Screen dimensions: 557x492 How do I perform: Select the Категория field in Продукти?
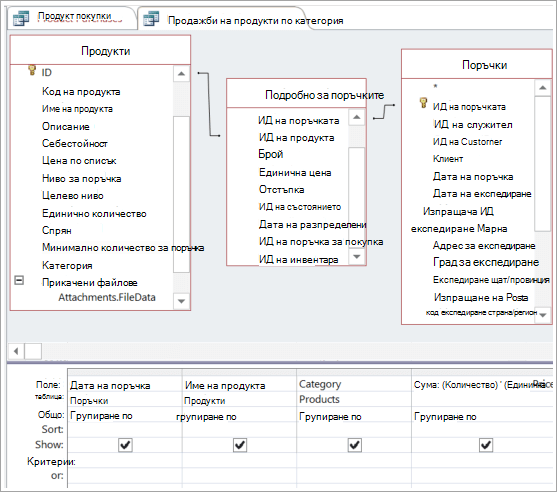pos(67,265)
